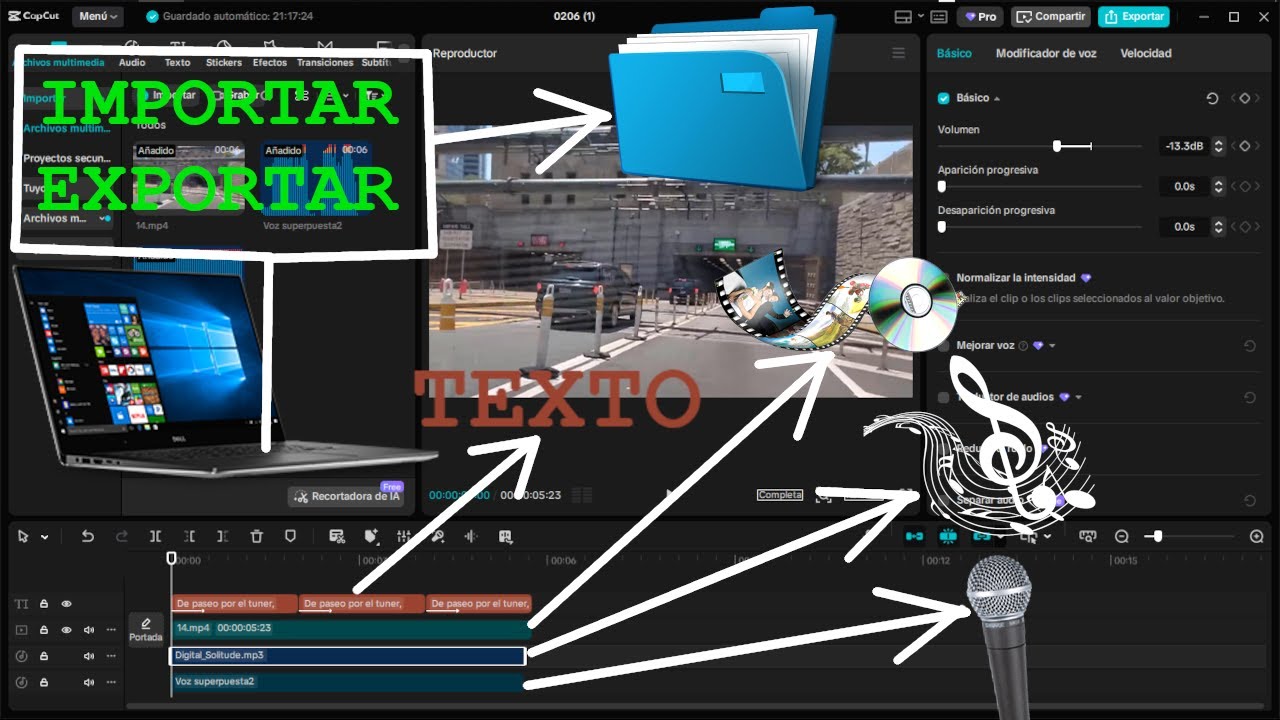The width and height of the screenshot is (1280, 720).
Task: Add a marker with shield icon
Action: click(290, 536)
